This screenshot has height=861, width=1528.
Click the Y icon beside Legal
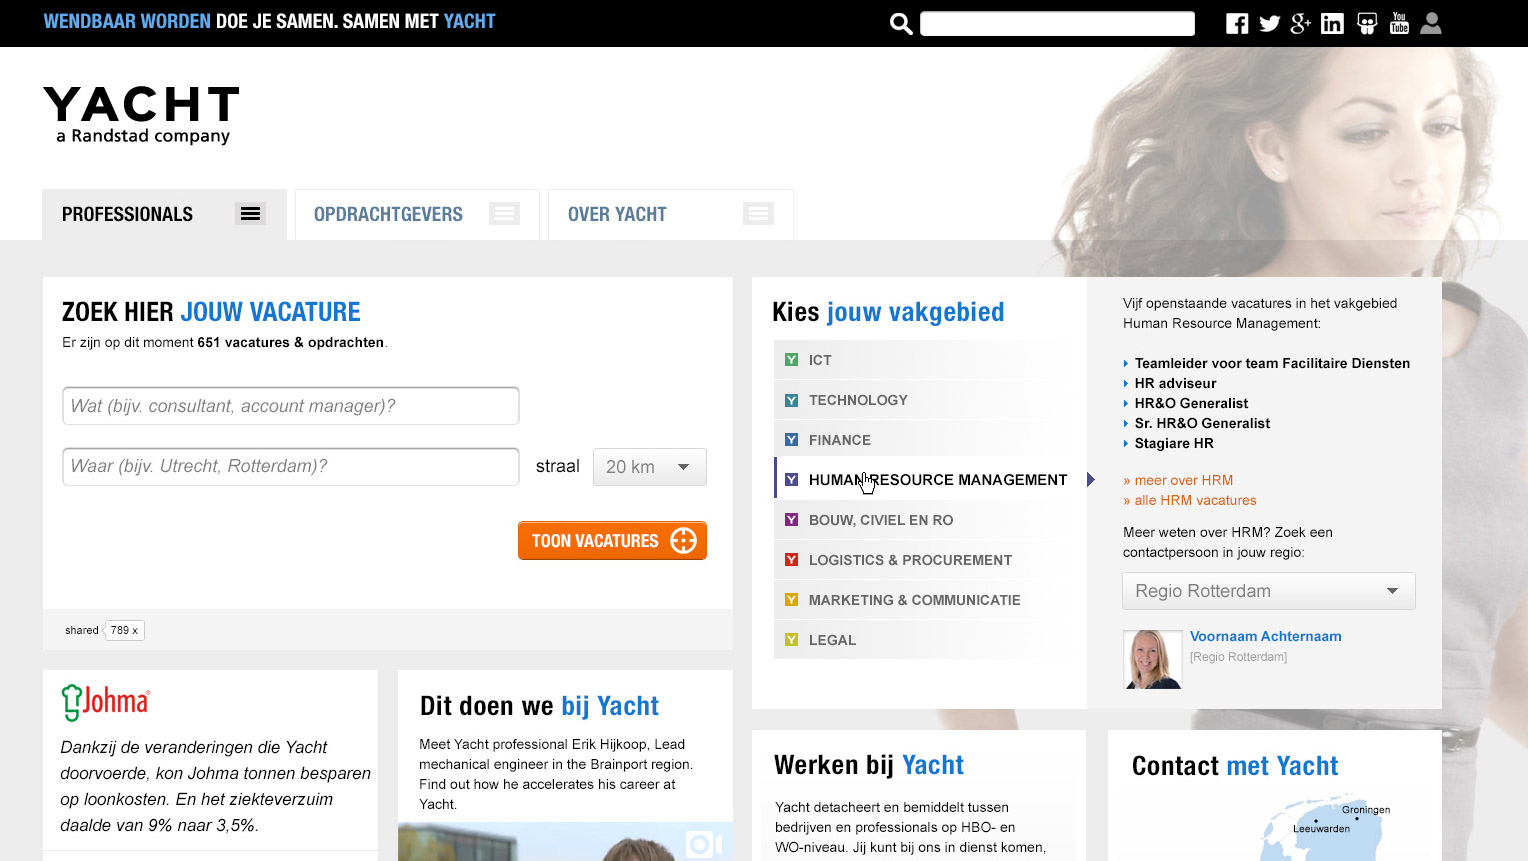791,640
